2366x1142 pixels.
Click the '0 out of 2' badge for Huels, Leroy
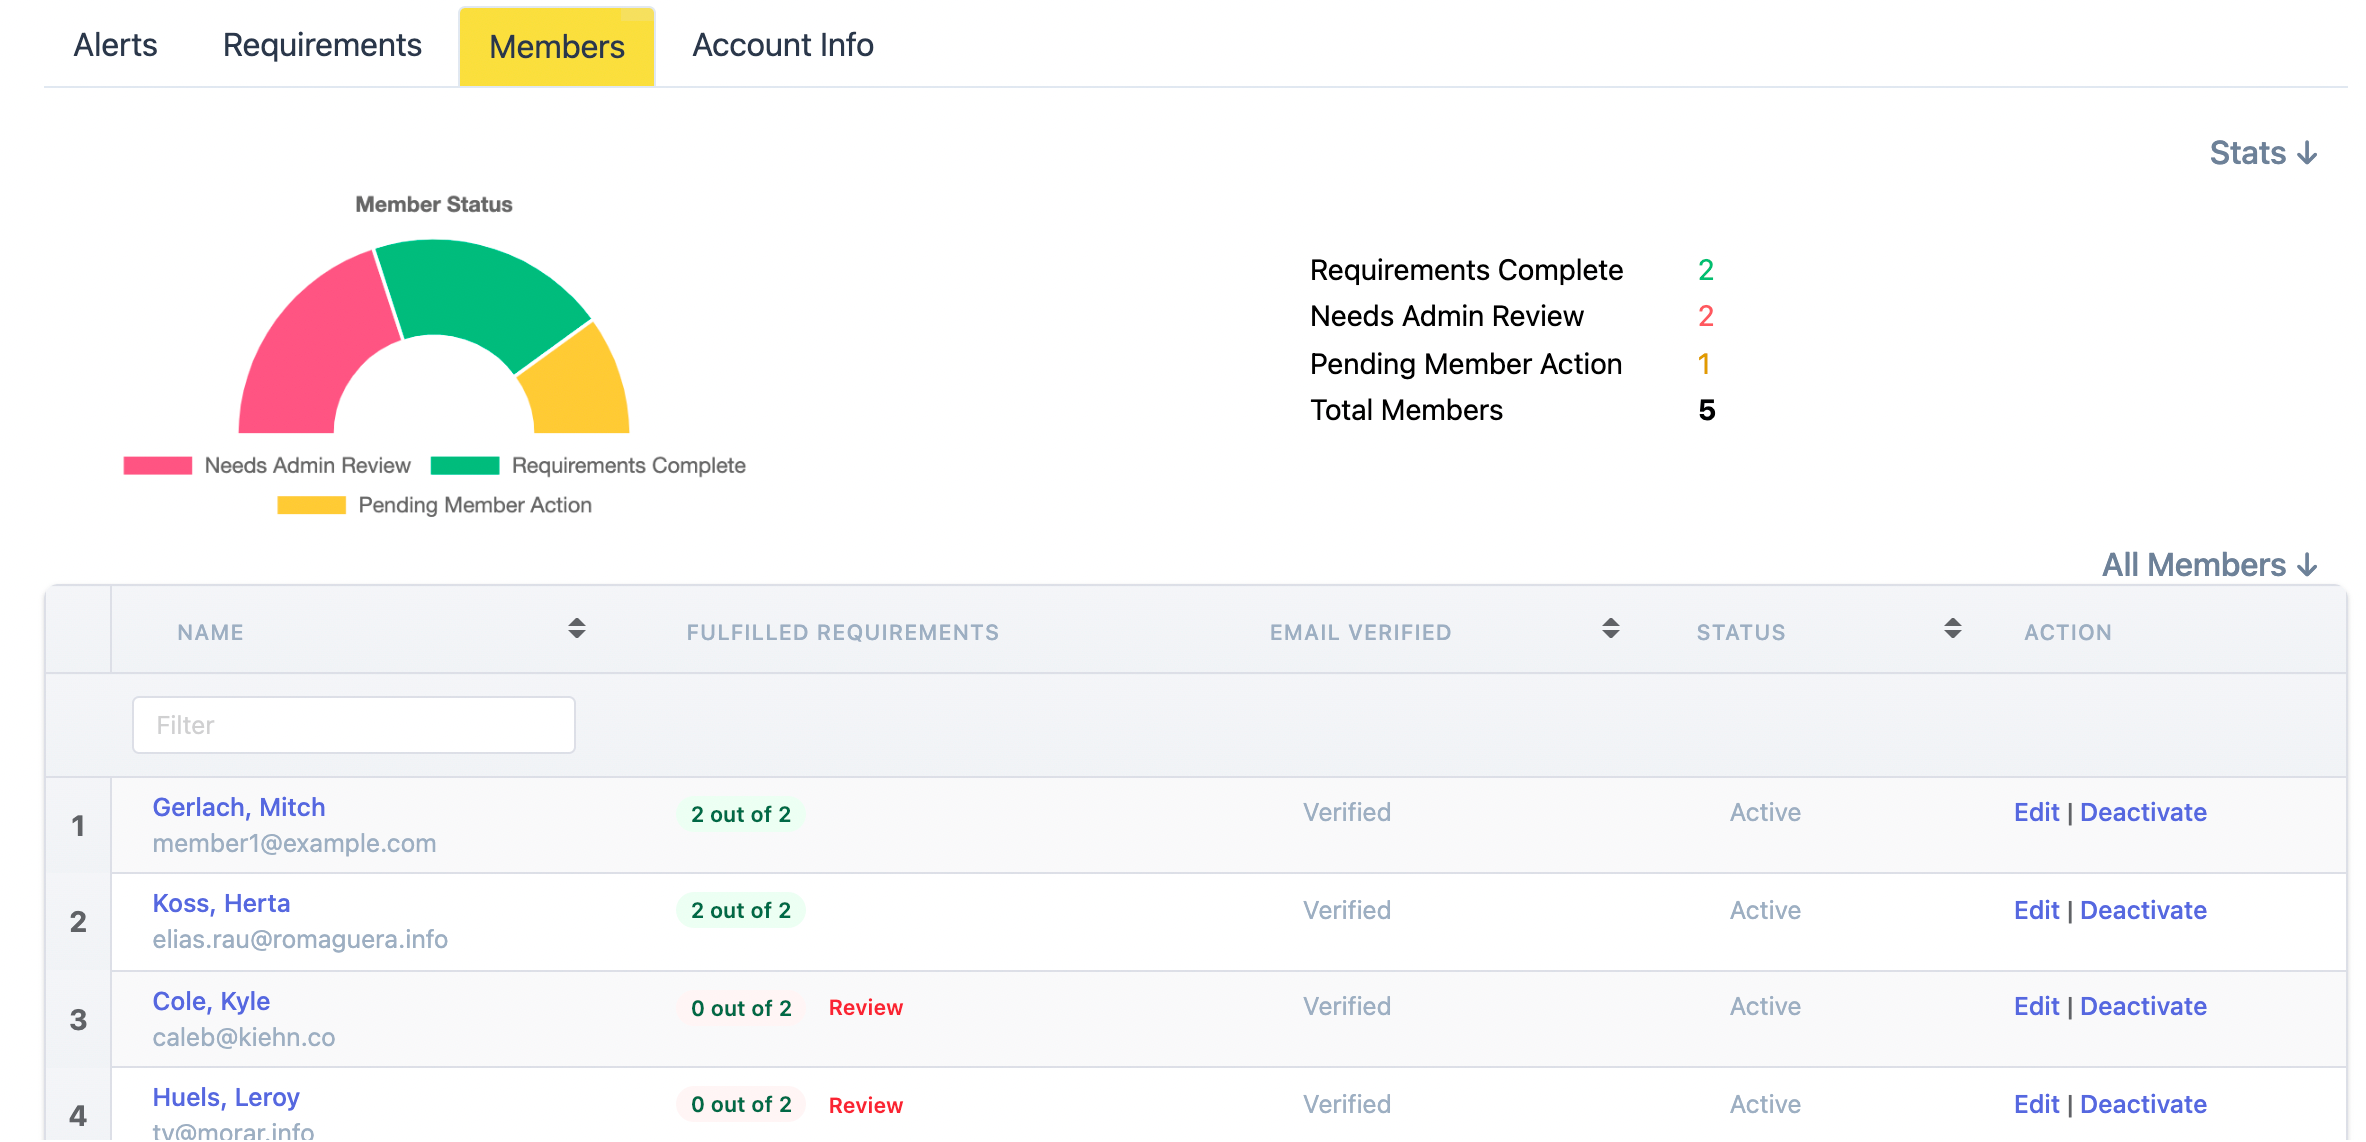click(741, 1104)
